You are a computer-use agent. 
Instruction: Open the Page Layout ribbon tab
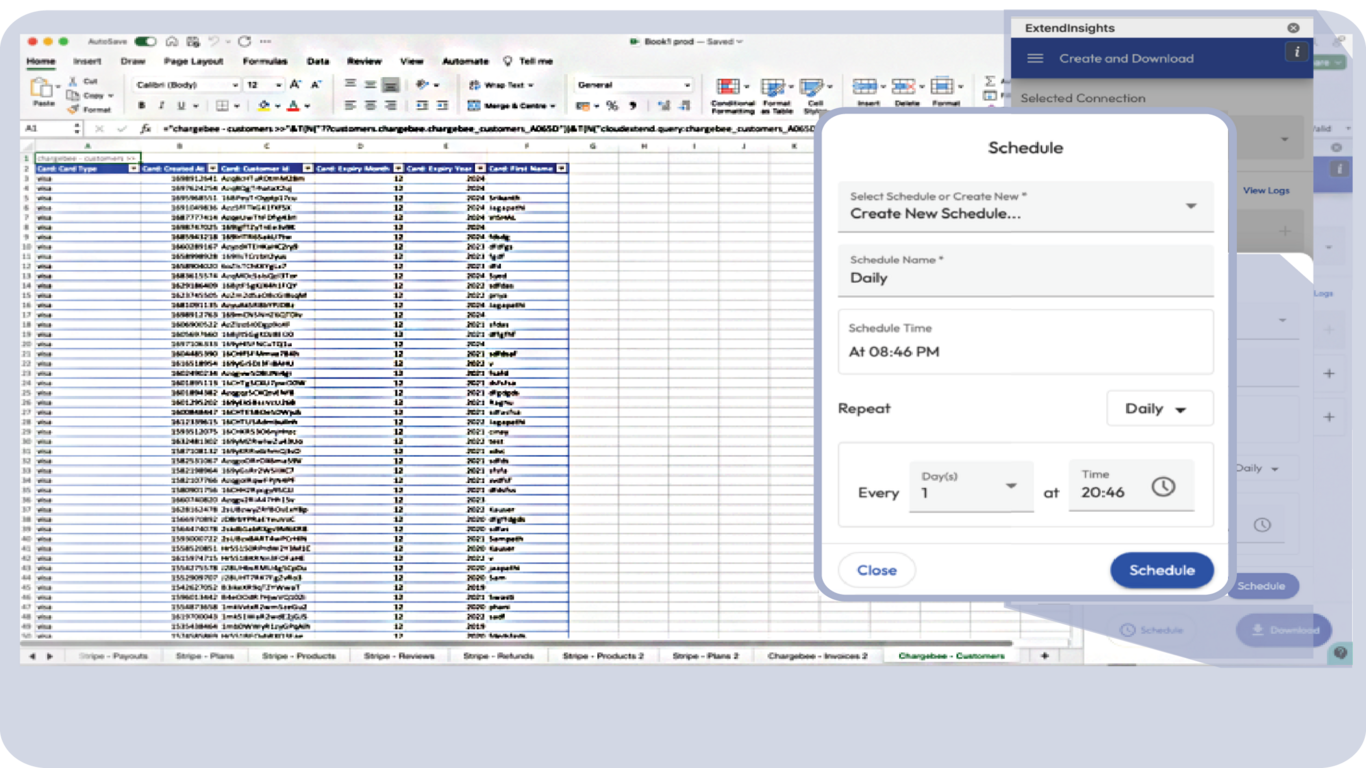click(x=193, y=61)
